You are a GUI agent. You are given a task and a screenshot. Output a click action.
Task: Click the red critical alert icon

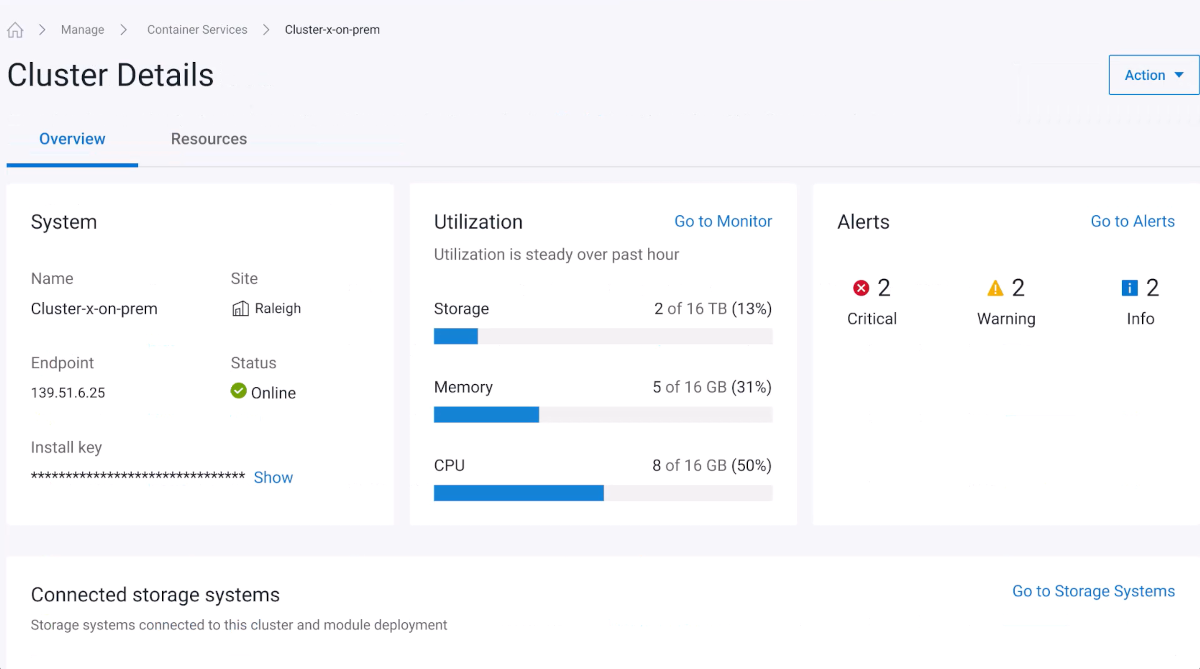point(861,288)
